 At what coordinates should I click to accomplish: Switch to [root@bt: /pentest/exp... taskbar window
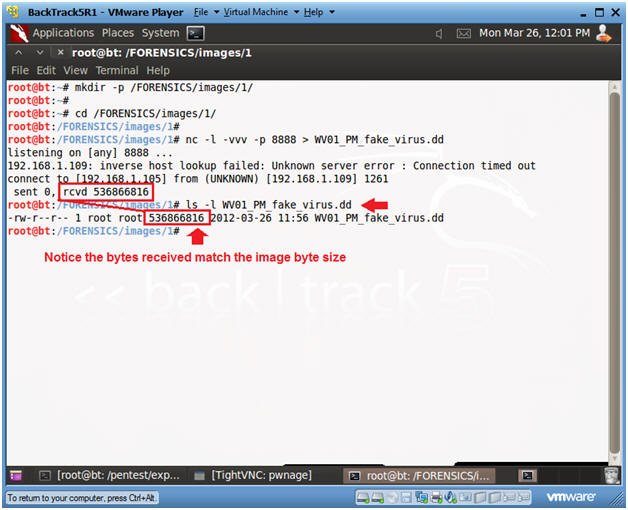109,476
